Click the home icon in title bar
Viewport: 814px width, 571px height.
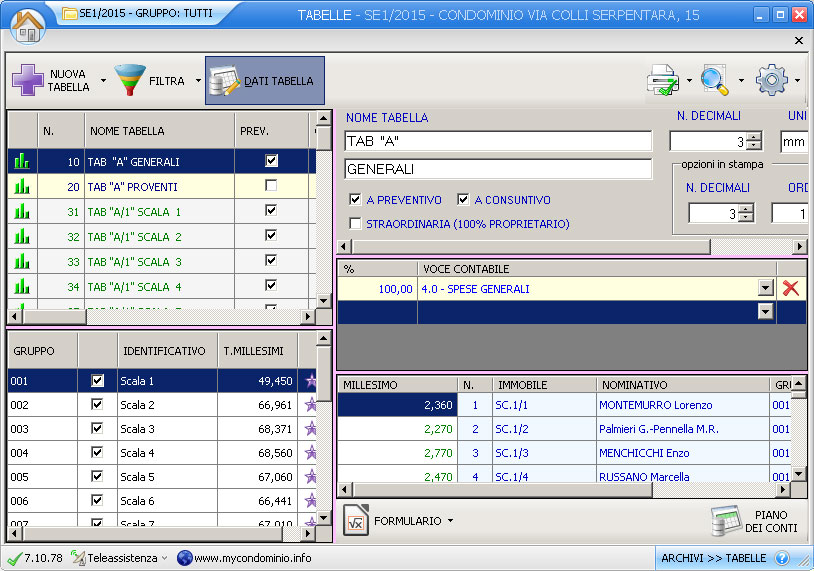point(28,23)
